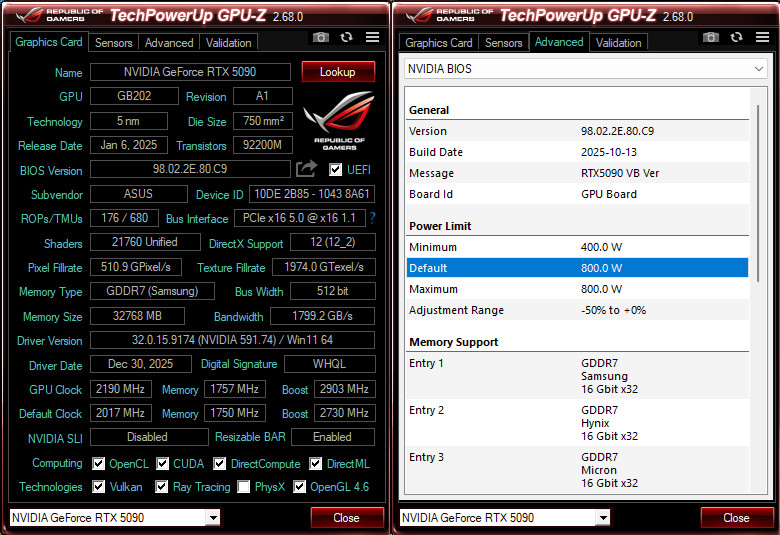The height and width of the screenshot is (535, 780).
Task: Click the Lookup button
Action: [x=338, y=72]
